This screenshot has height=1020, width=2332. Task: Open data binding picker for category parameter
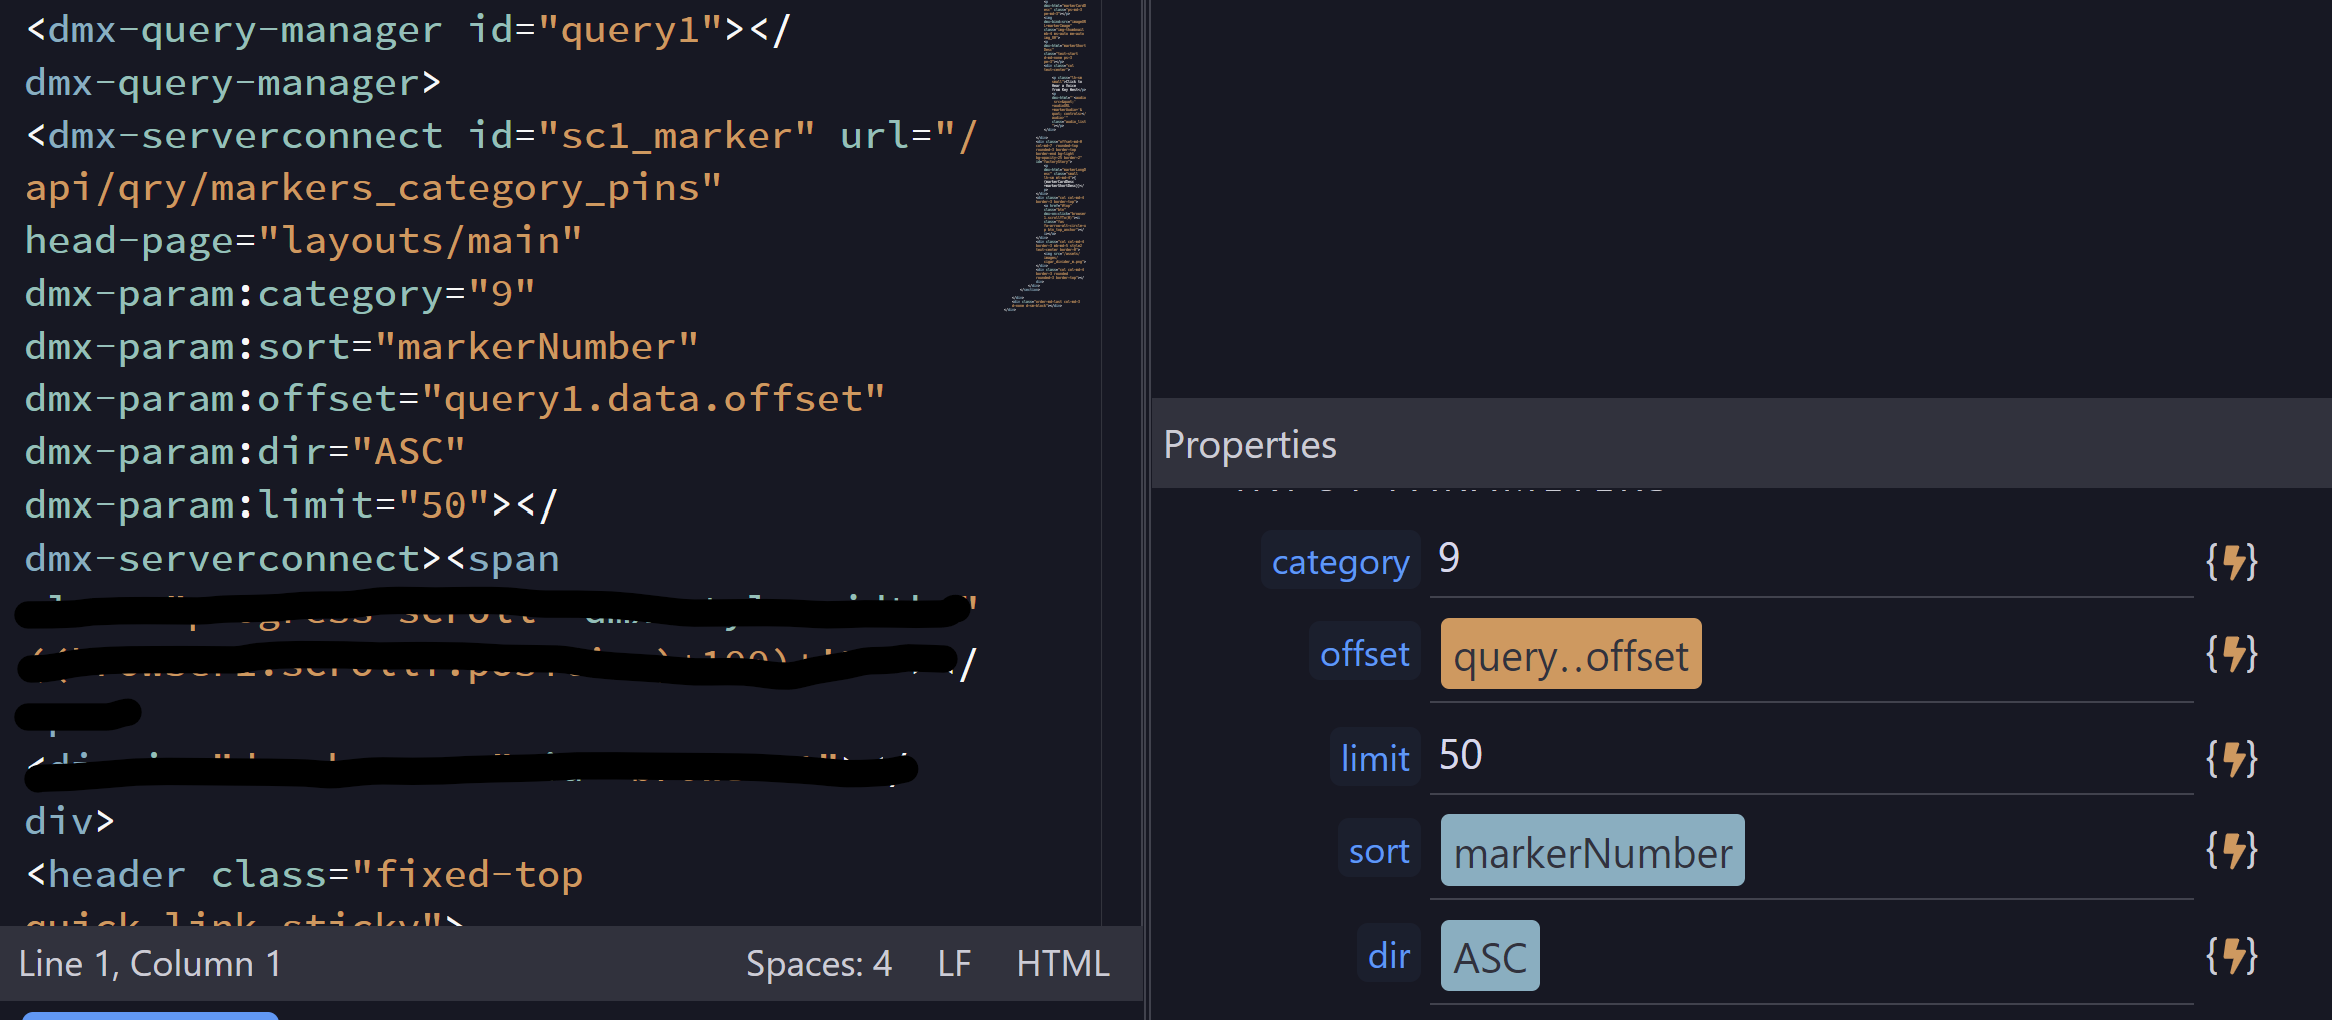(2231, 560)
